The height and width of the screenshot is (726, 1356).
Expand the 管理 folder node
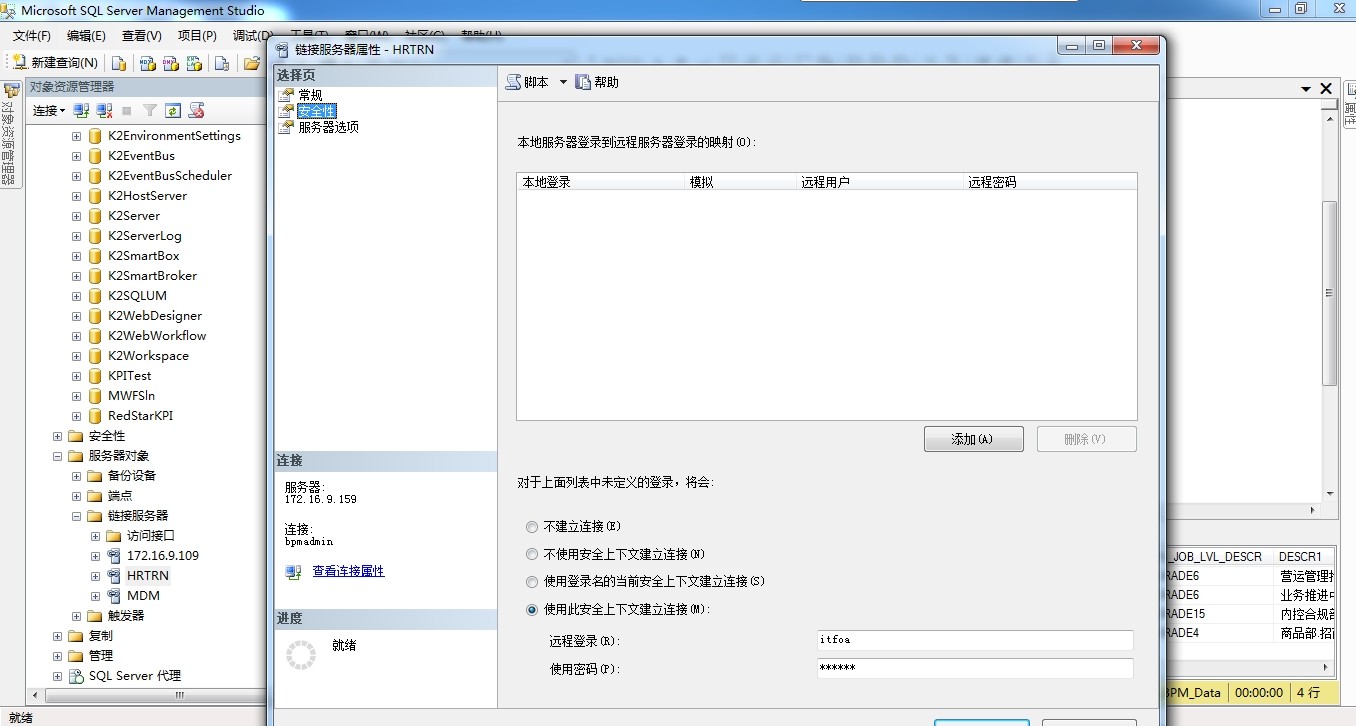(x=57, y=655)
